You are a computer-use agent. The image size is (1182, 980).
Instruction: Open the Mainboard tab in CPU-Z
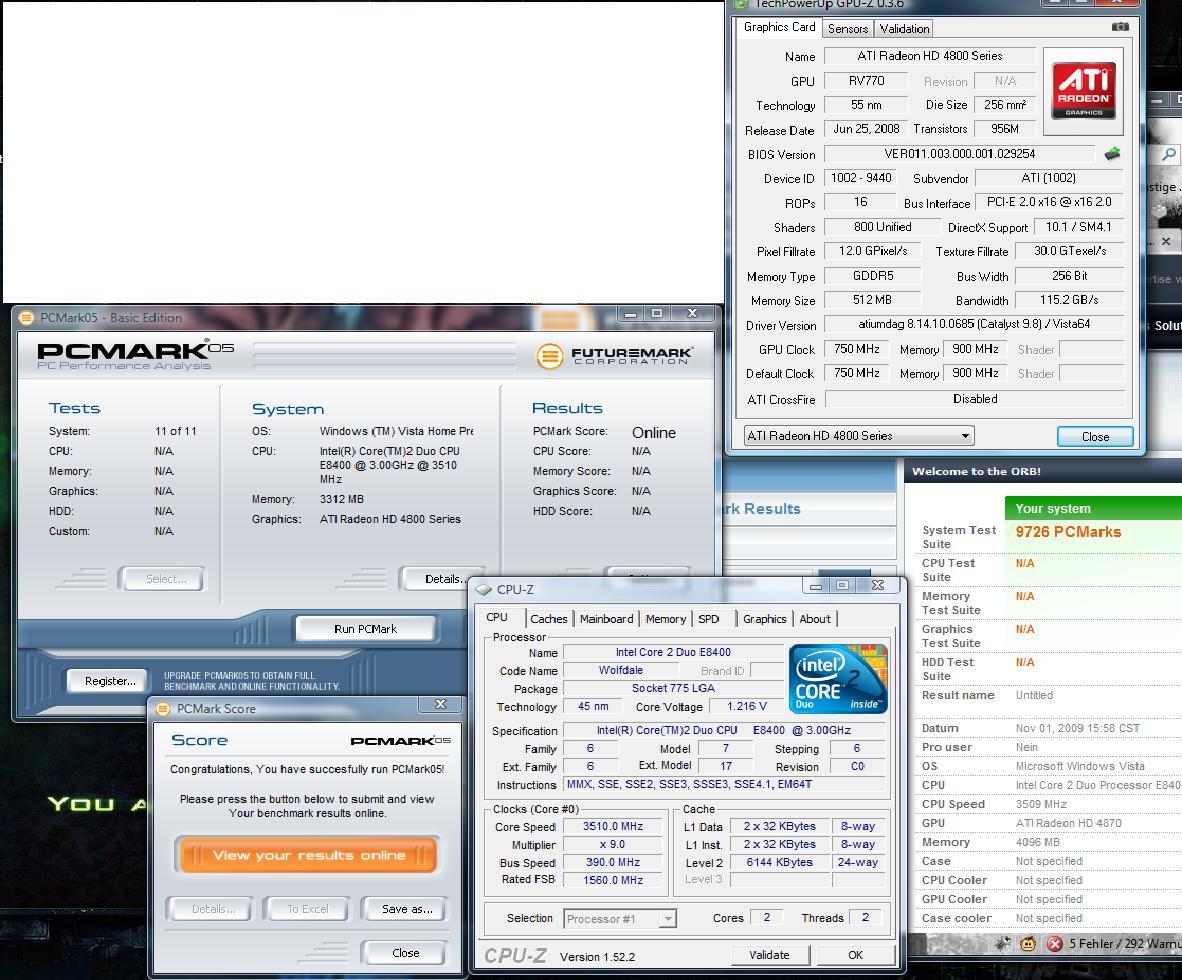pyautogui.click(x=606, y=619)
